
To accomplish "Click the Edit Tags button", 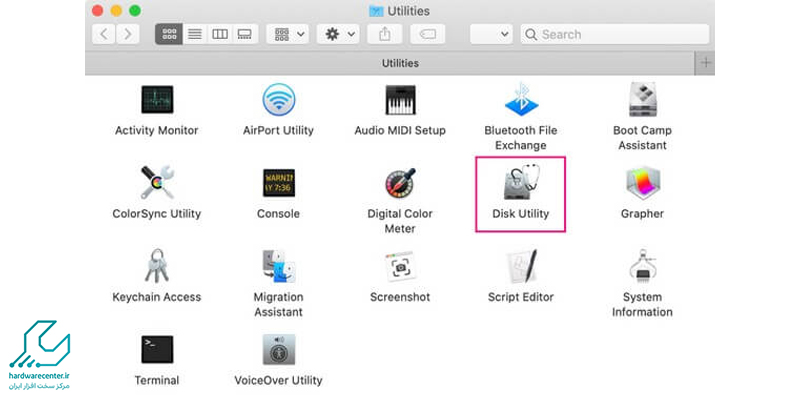I will [428, 34].
